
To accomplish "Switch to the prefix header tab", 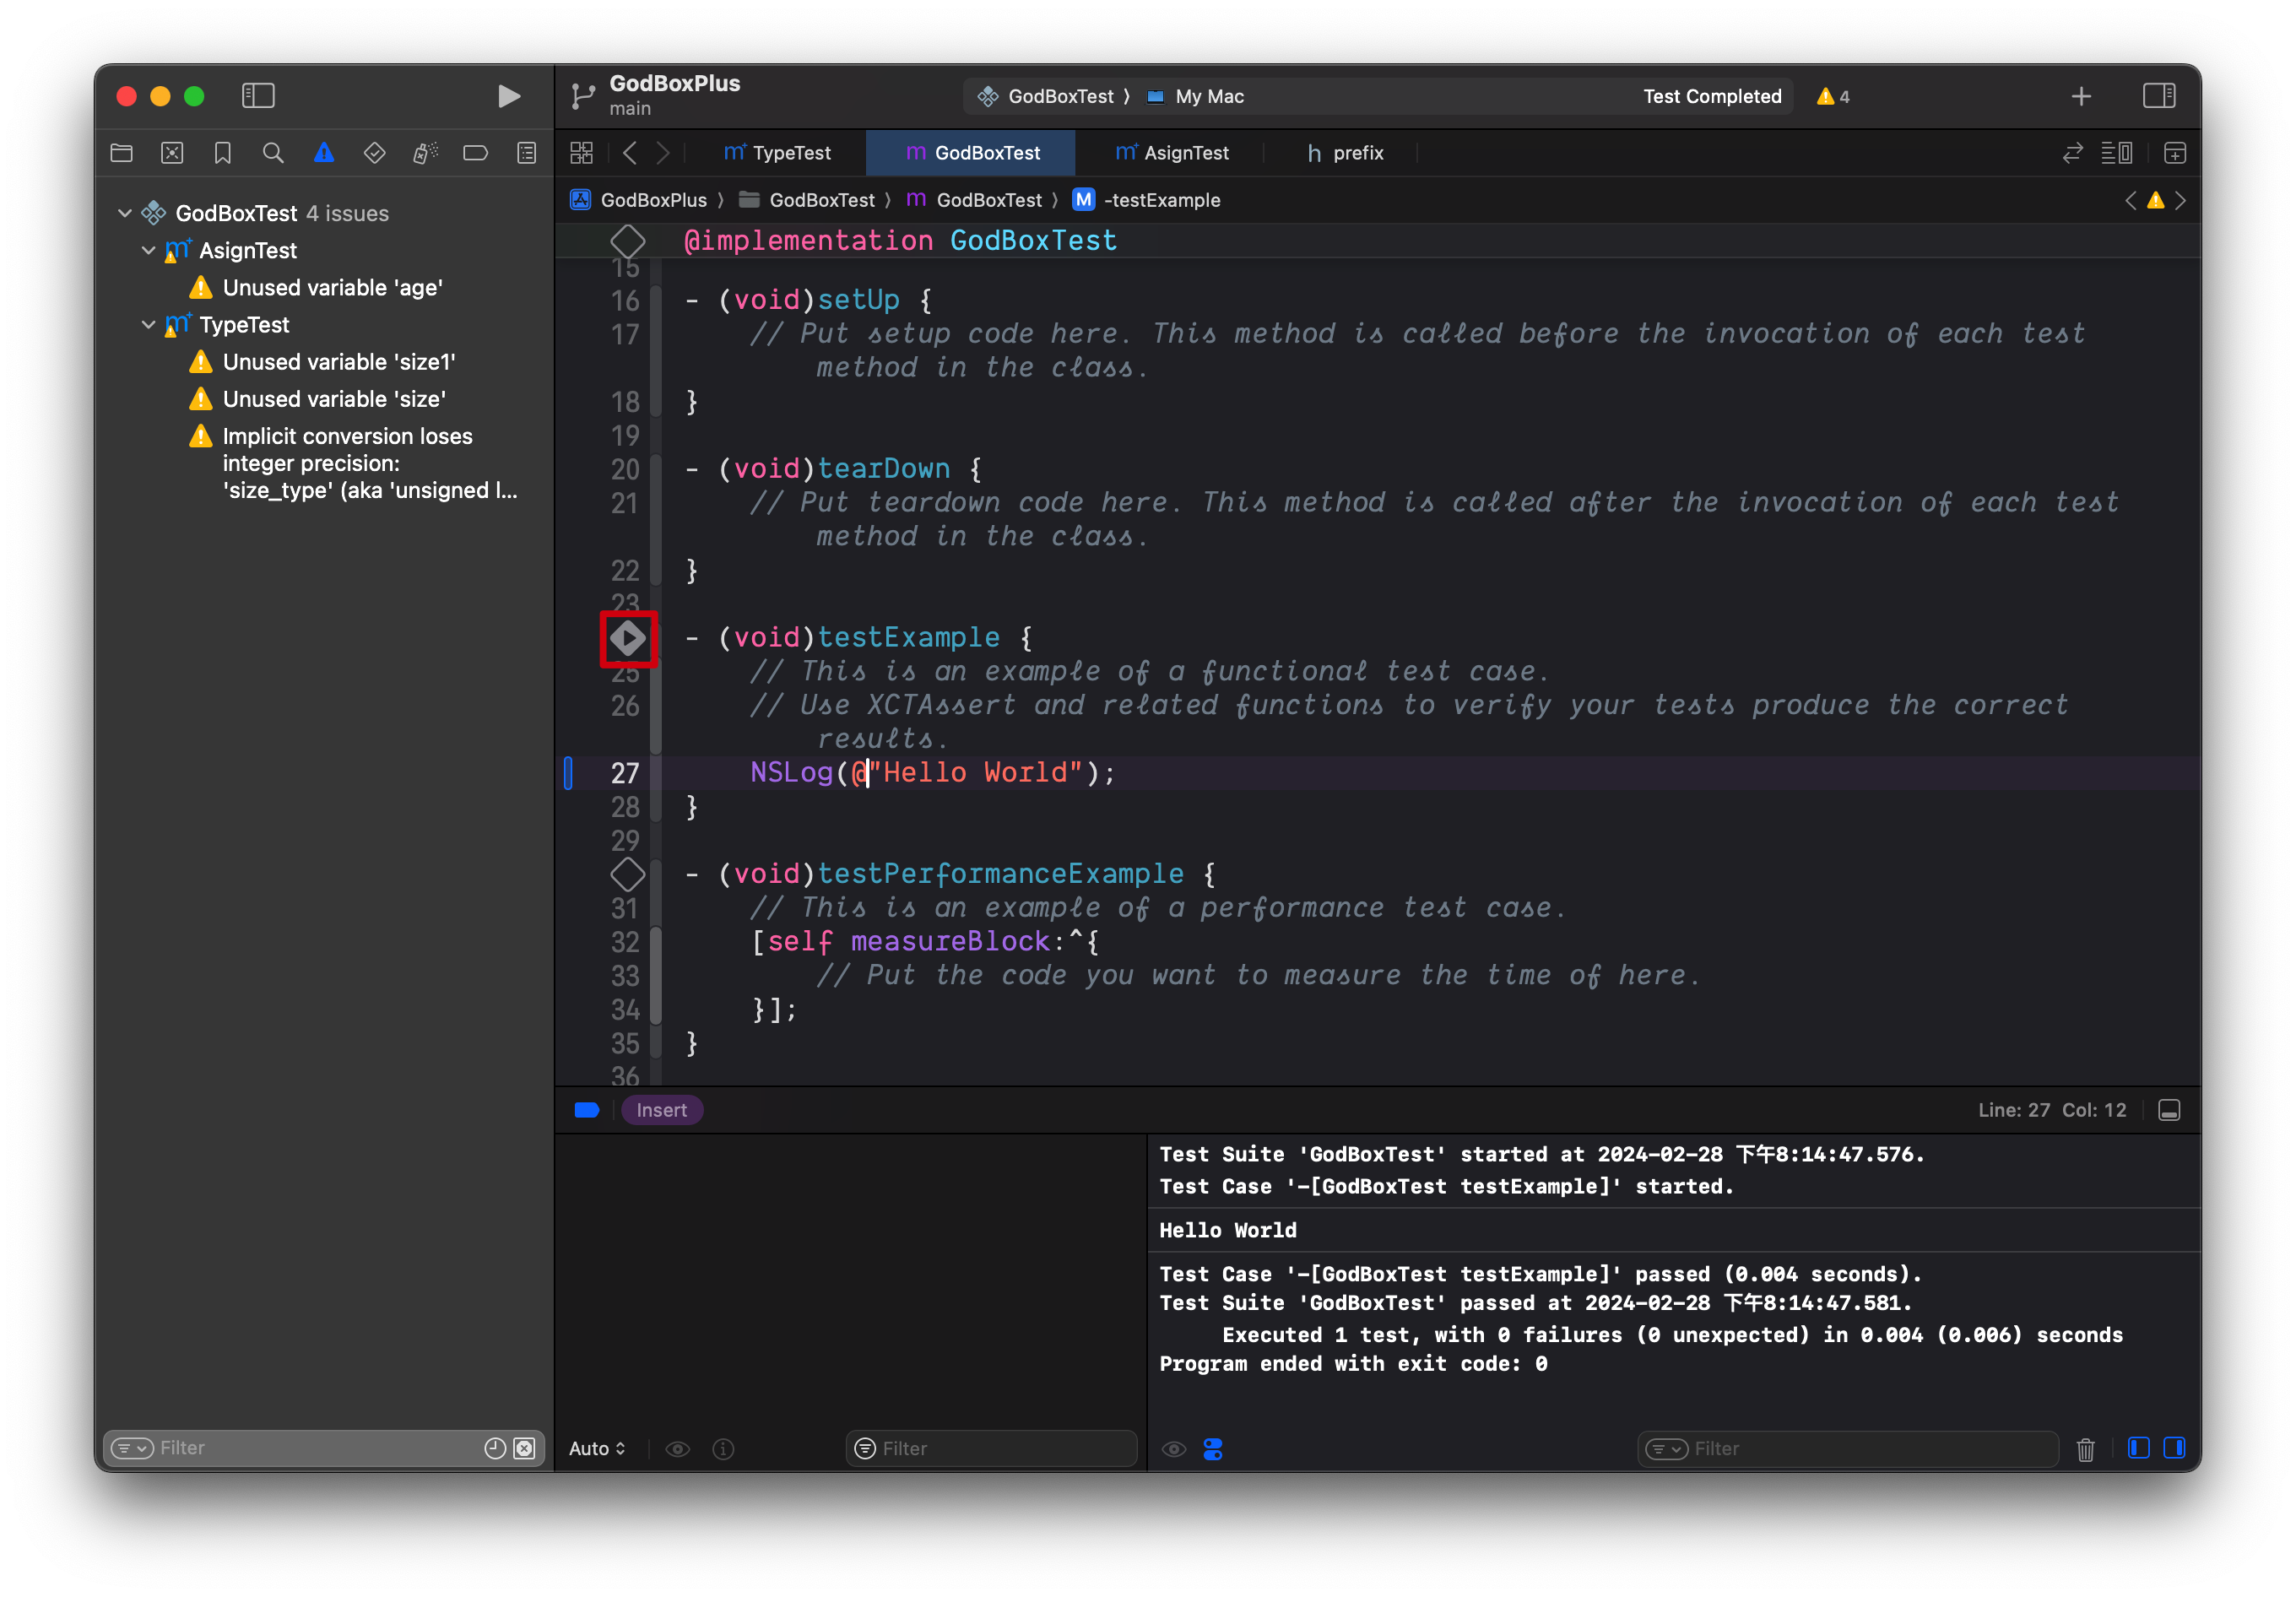I will point(1345,153).
